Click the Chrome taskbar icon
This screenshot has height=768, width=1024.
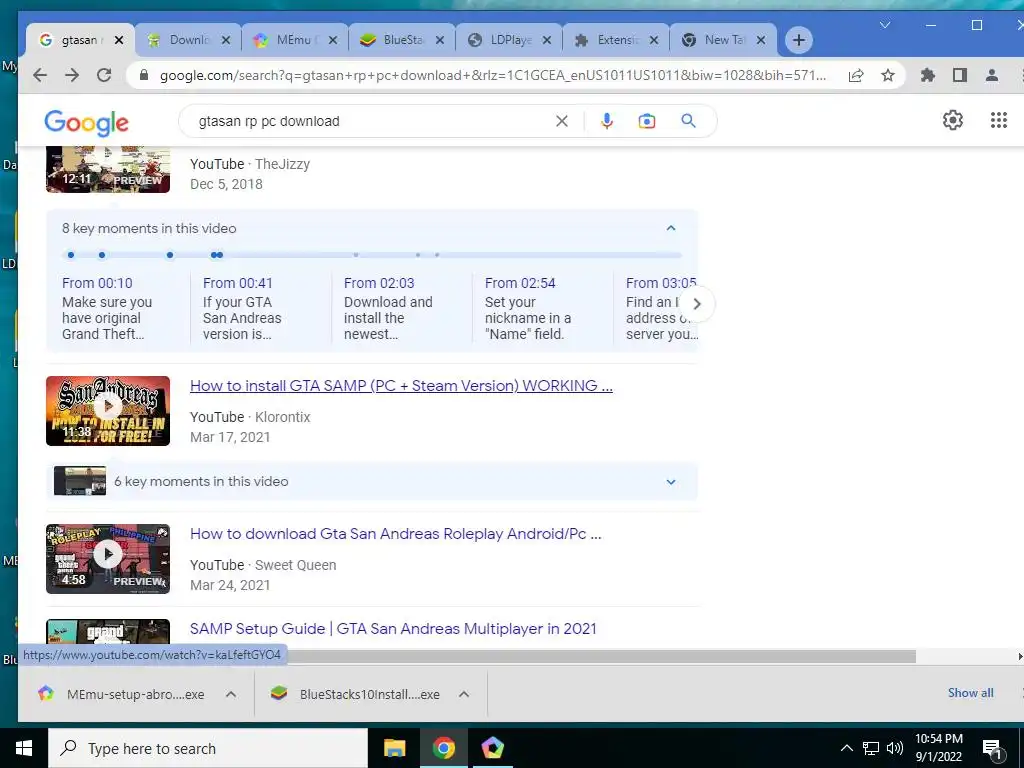(x=443, y=748)
